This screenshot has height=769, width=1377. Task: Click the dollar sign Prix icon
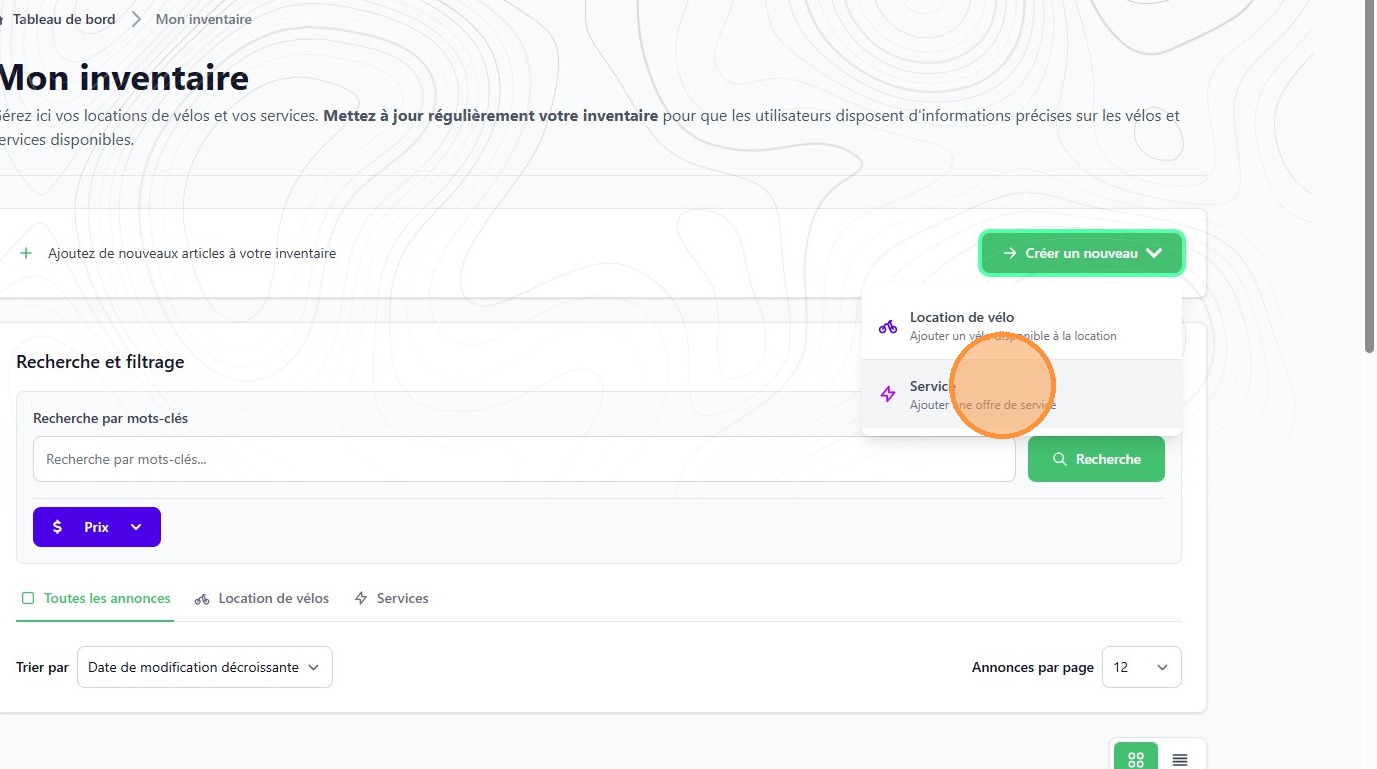[x=57, y=527]
